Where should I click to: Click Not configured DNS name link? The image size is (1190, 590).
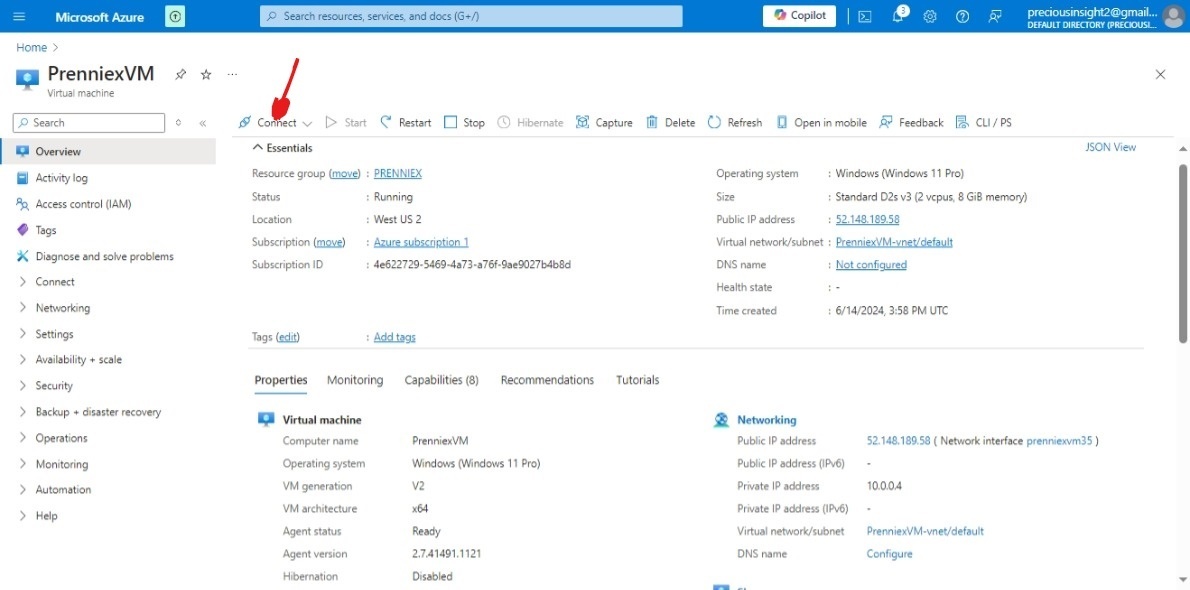[871, 265]
